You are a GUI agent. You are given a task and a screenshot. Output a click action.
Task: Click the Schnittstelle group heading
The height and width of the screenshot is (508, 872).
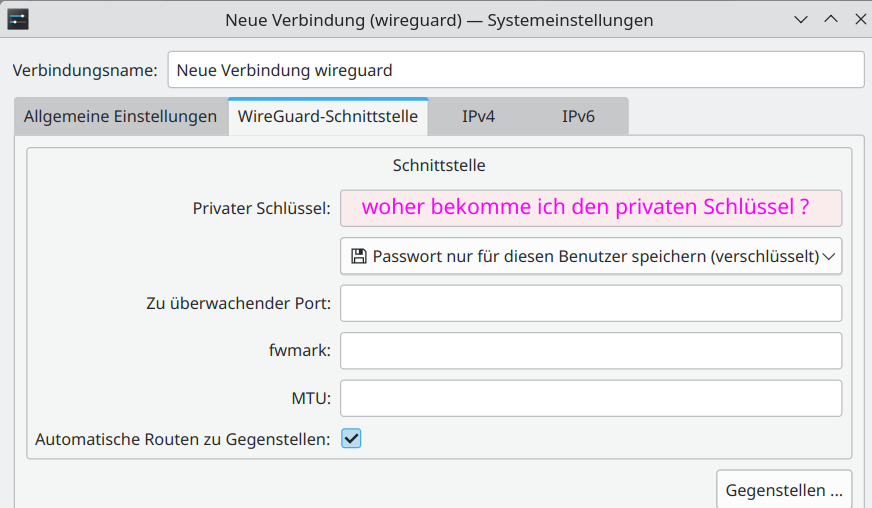pyautogui.click(x=439, y=165)
